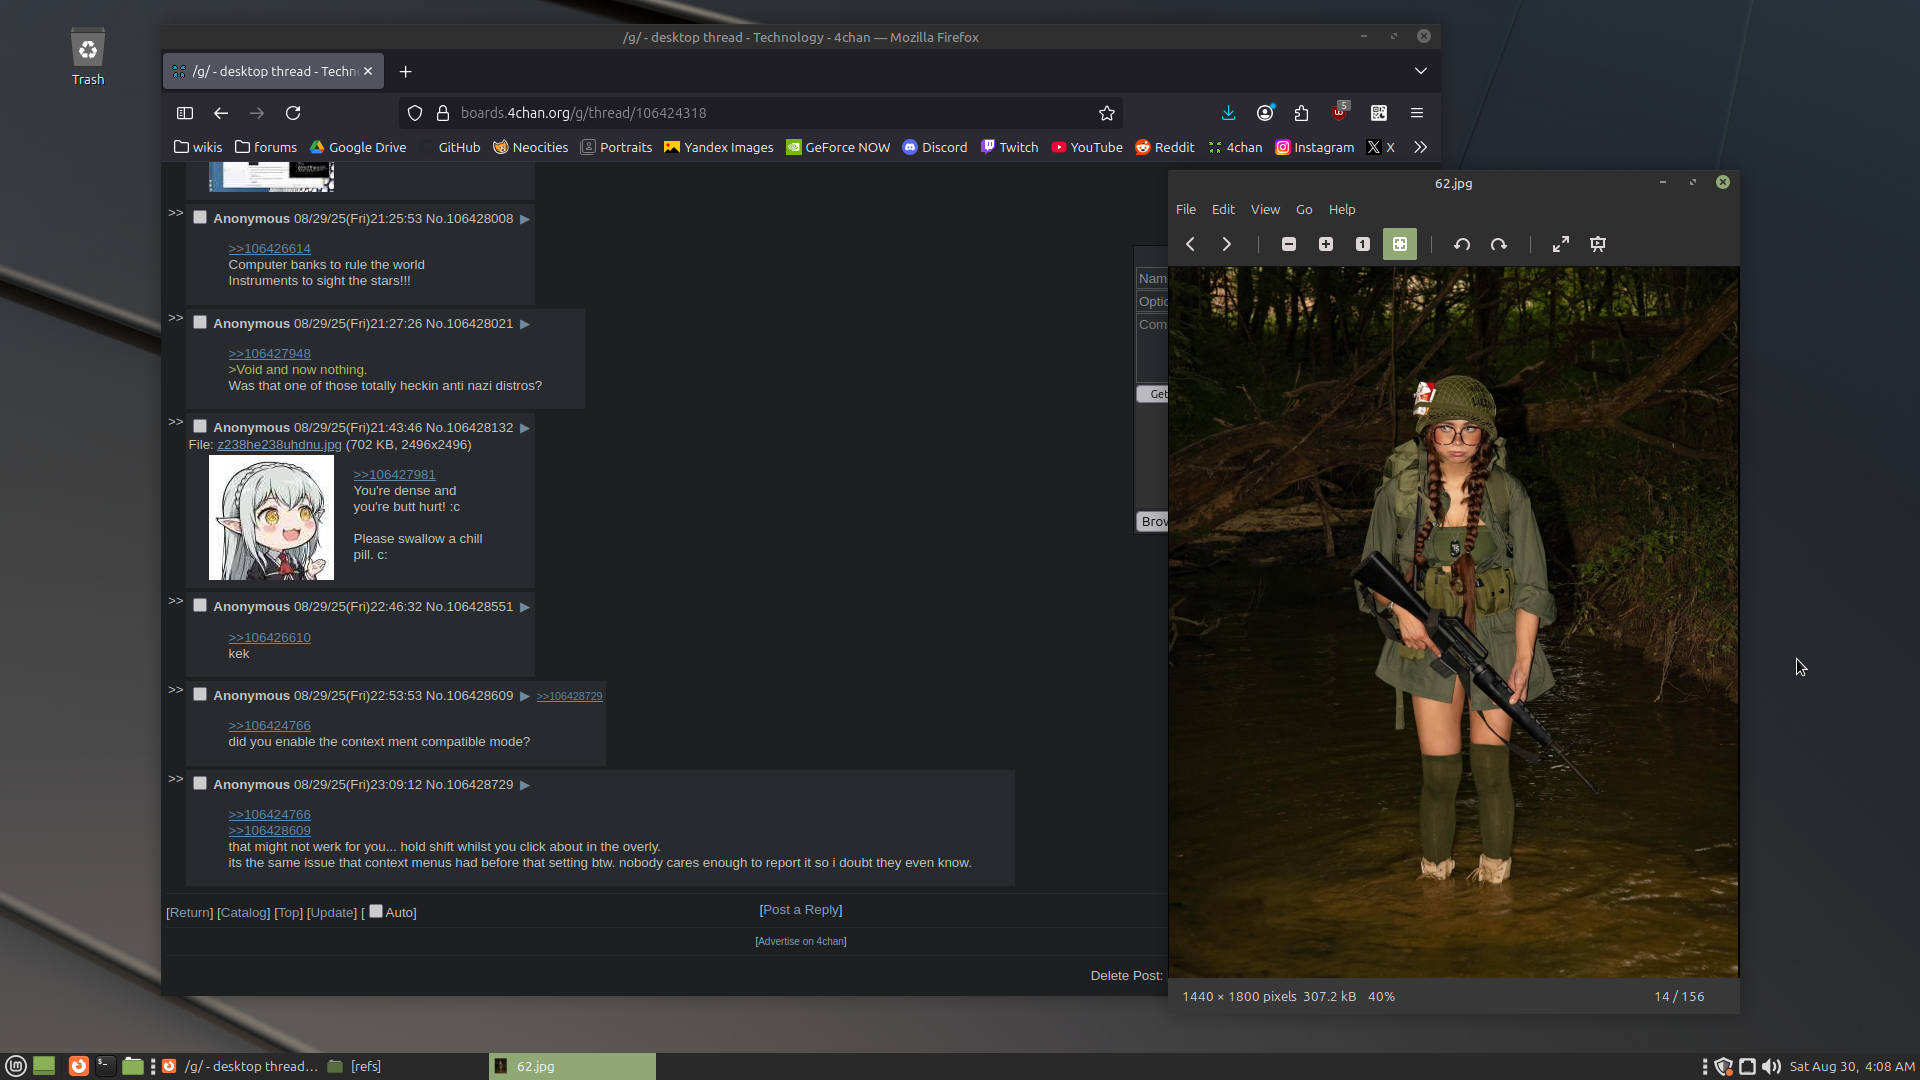Show more bookmarks chevron

1420,147
